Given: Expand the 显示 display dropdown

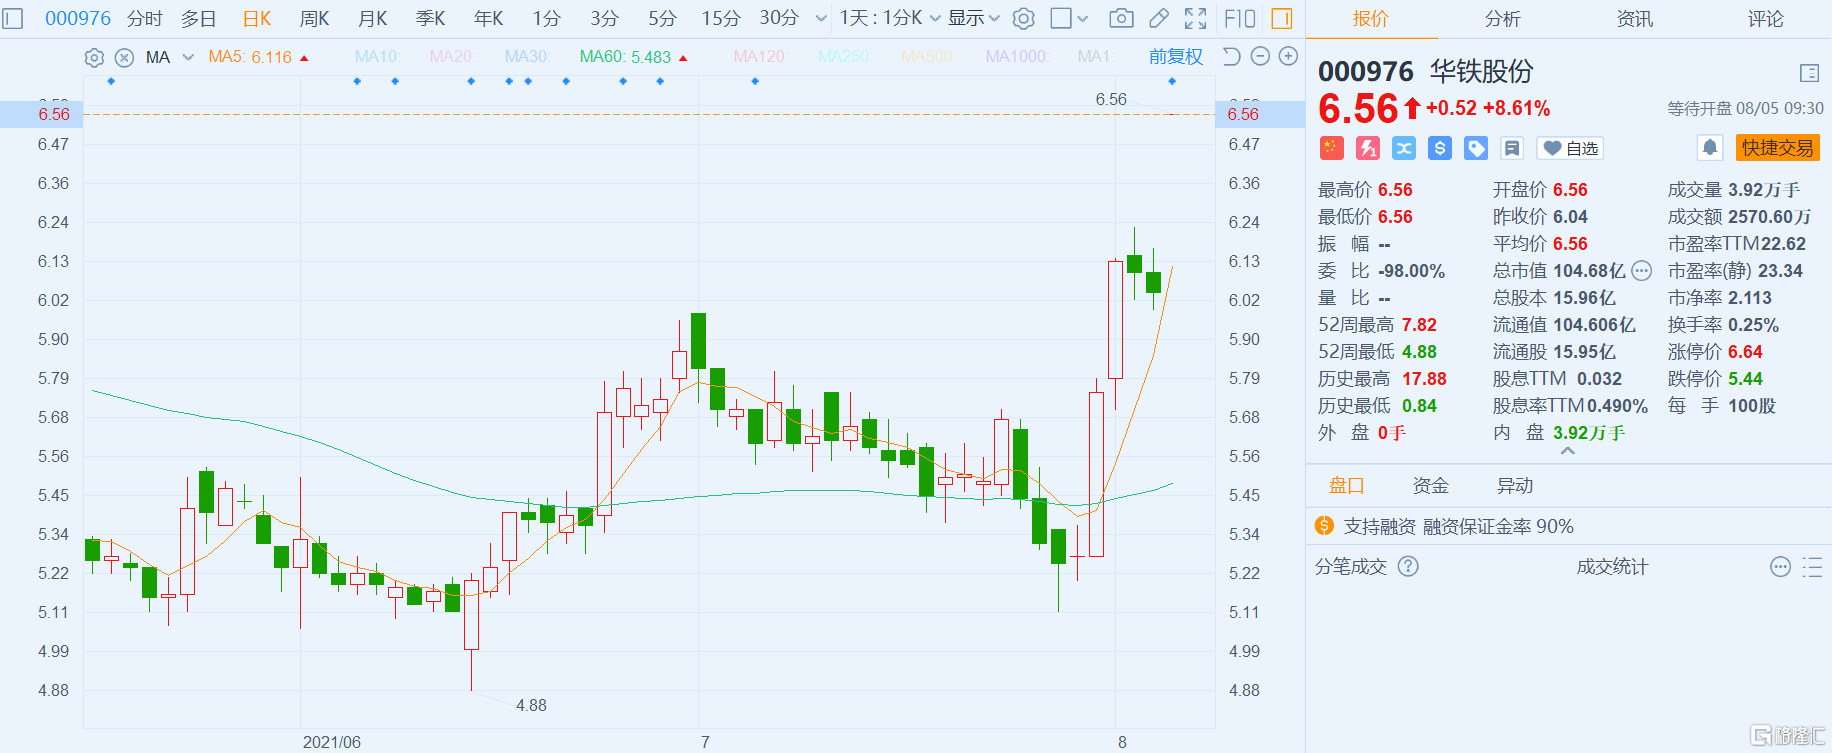Looking at the screenshot, I should (973, 18).
